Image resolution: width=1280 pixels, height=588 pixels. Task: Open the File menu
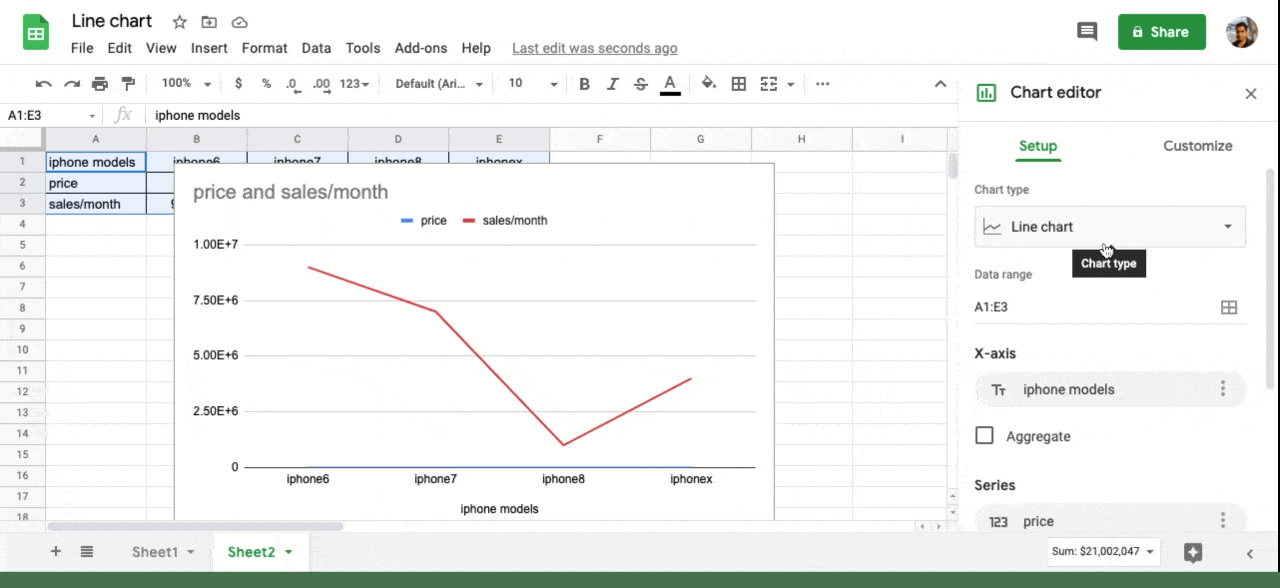(82, 48)
